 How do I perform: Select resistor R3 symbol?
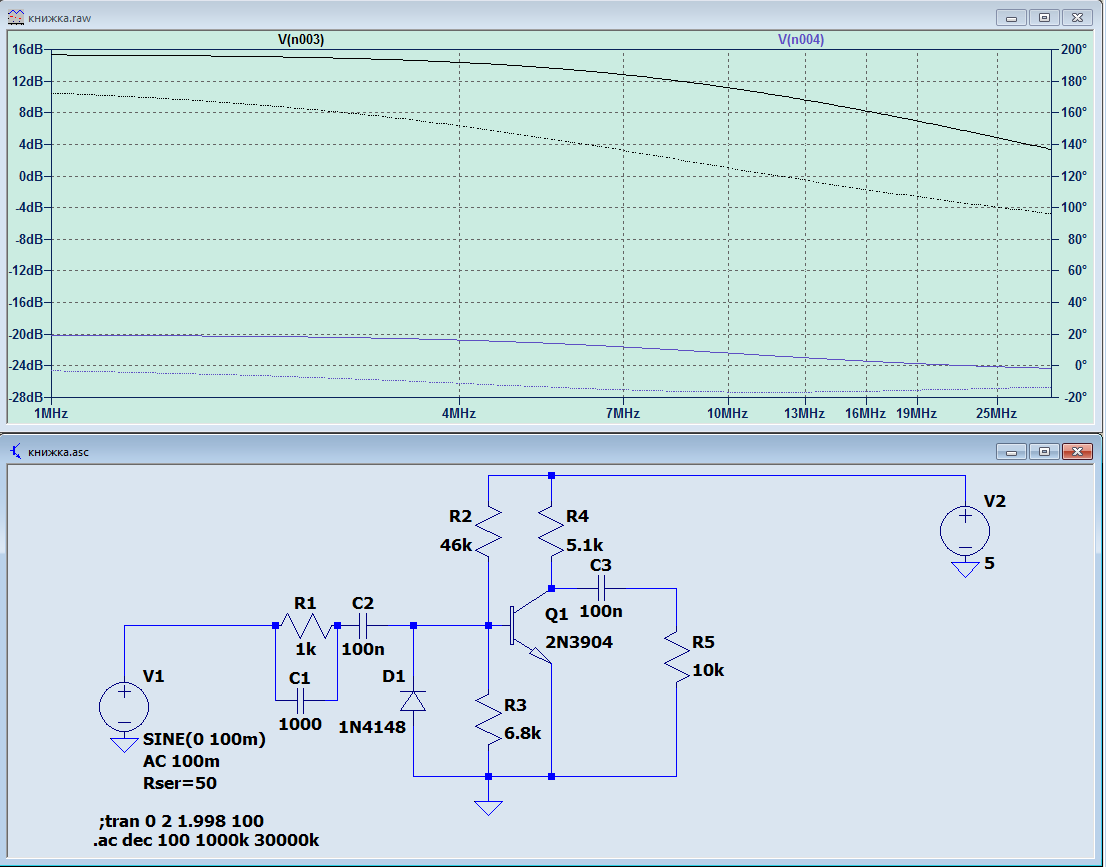click(488, 719)
